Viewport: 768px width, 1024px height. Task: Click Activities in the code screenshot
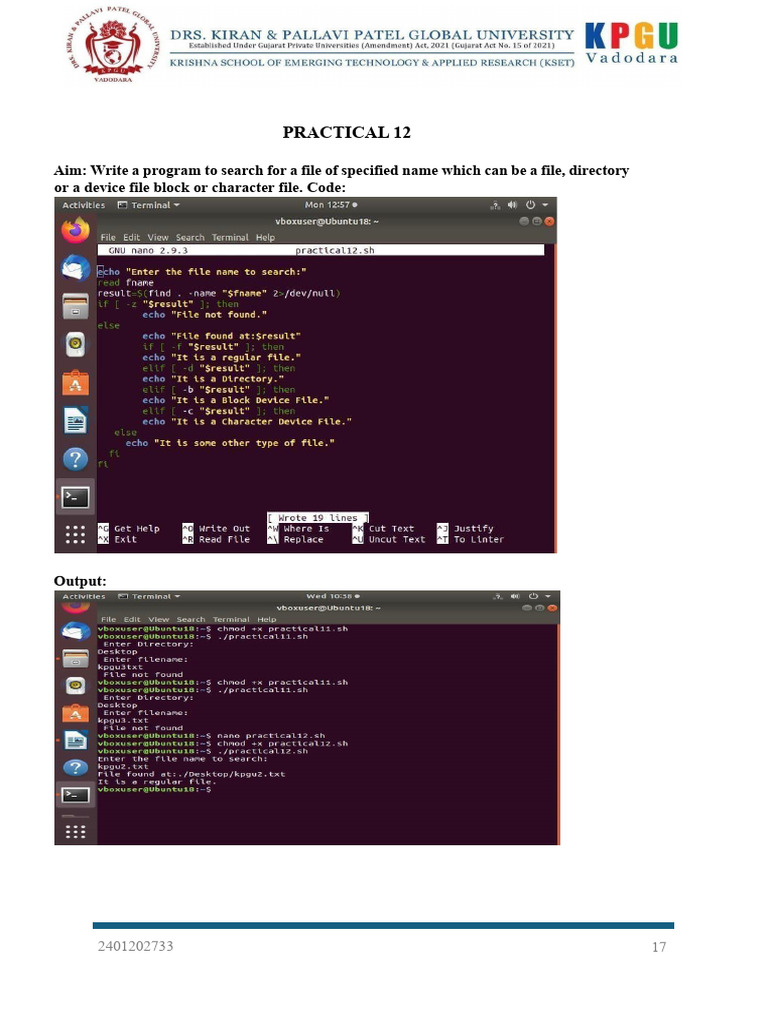pyautogui.click(x=84, y=205)
